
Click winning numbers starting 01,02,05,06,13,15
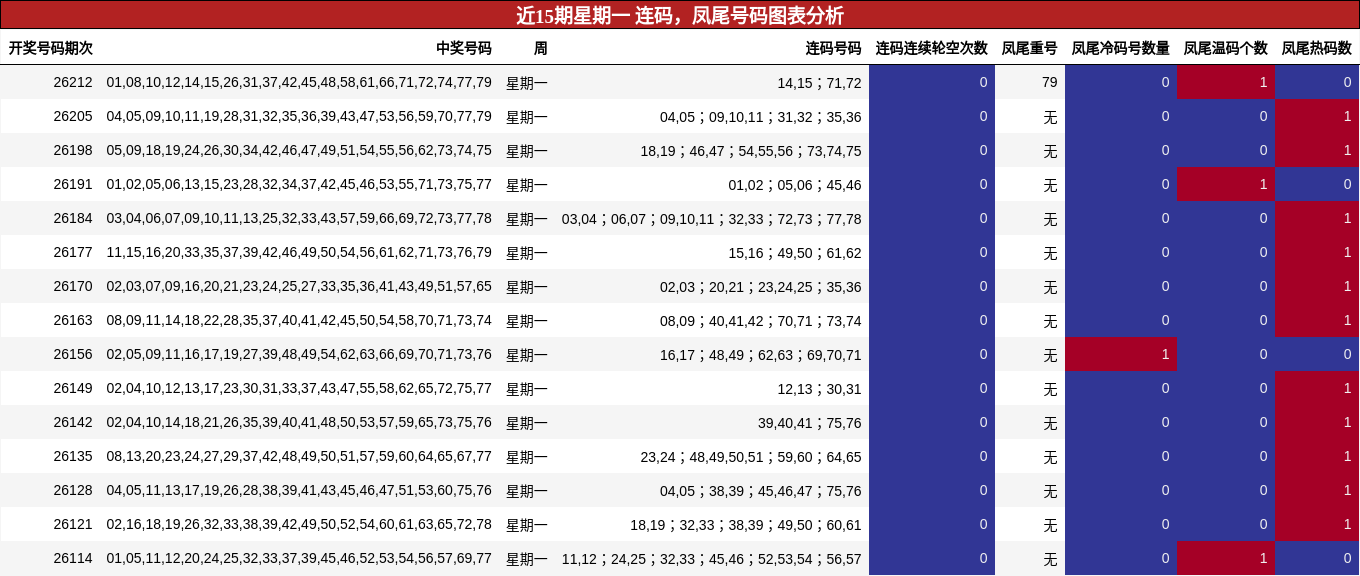[x=299, y=184]
